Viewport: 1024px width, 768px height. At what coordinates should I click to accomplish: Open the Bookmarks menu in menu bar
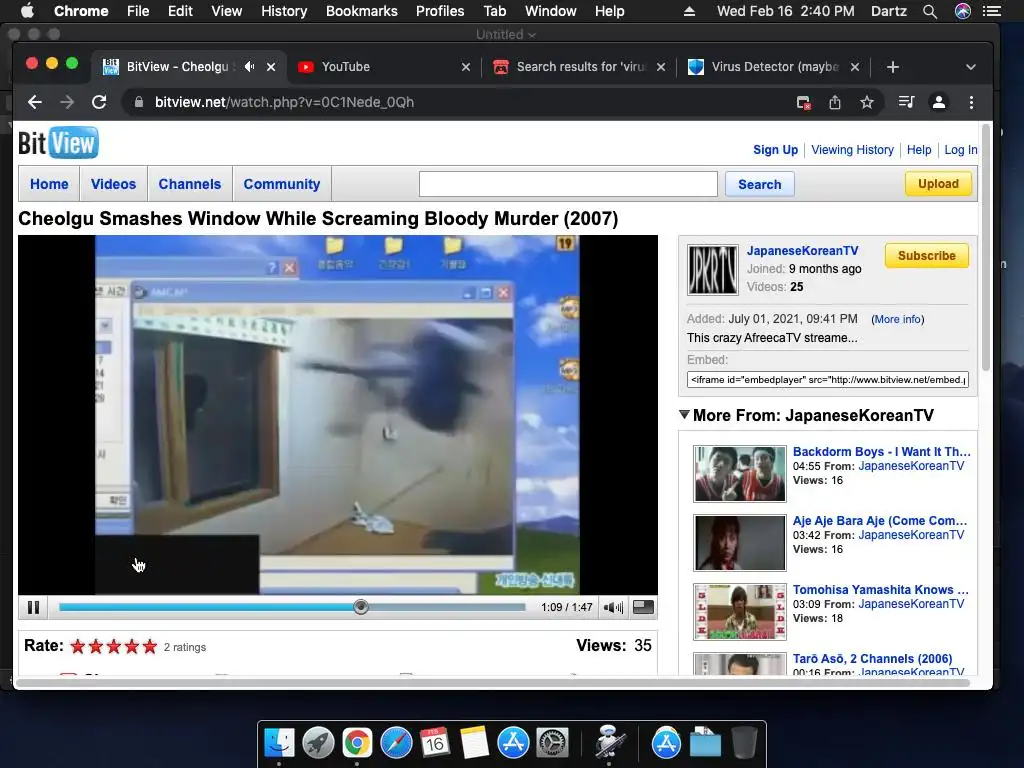click(362, 11)
